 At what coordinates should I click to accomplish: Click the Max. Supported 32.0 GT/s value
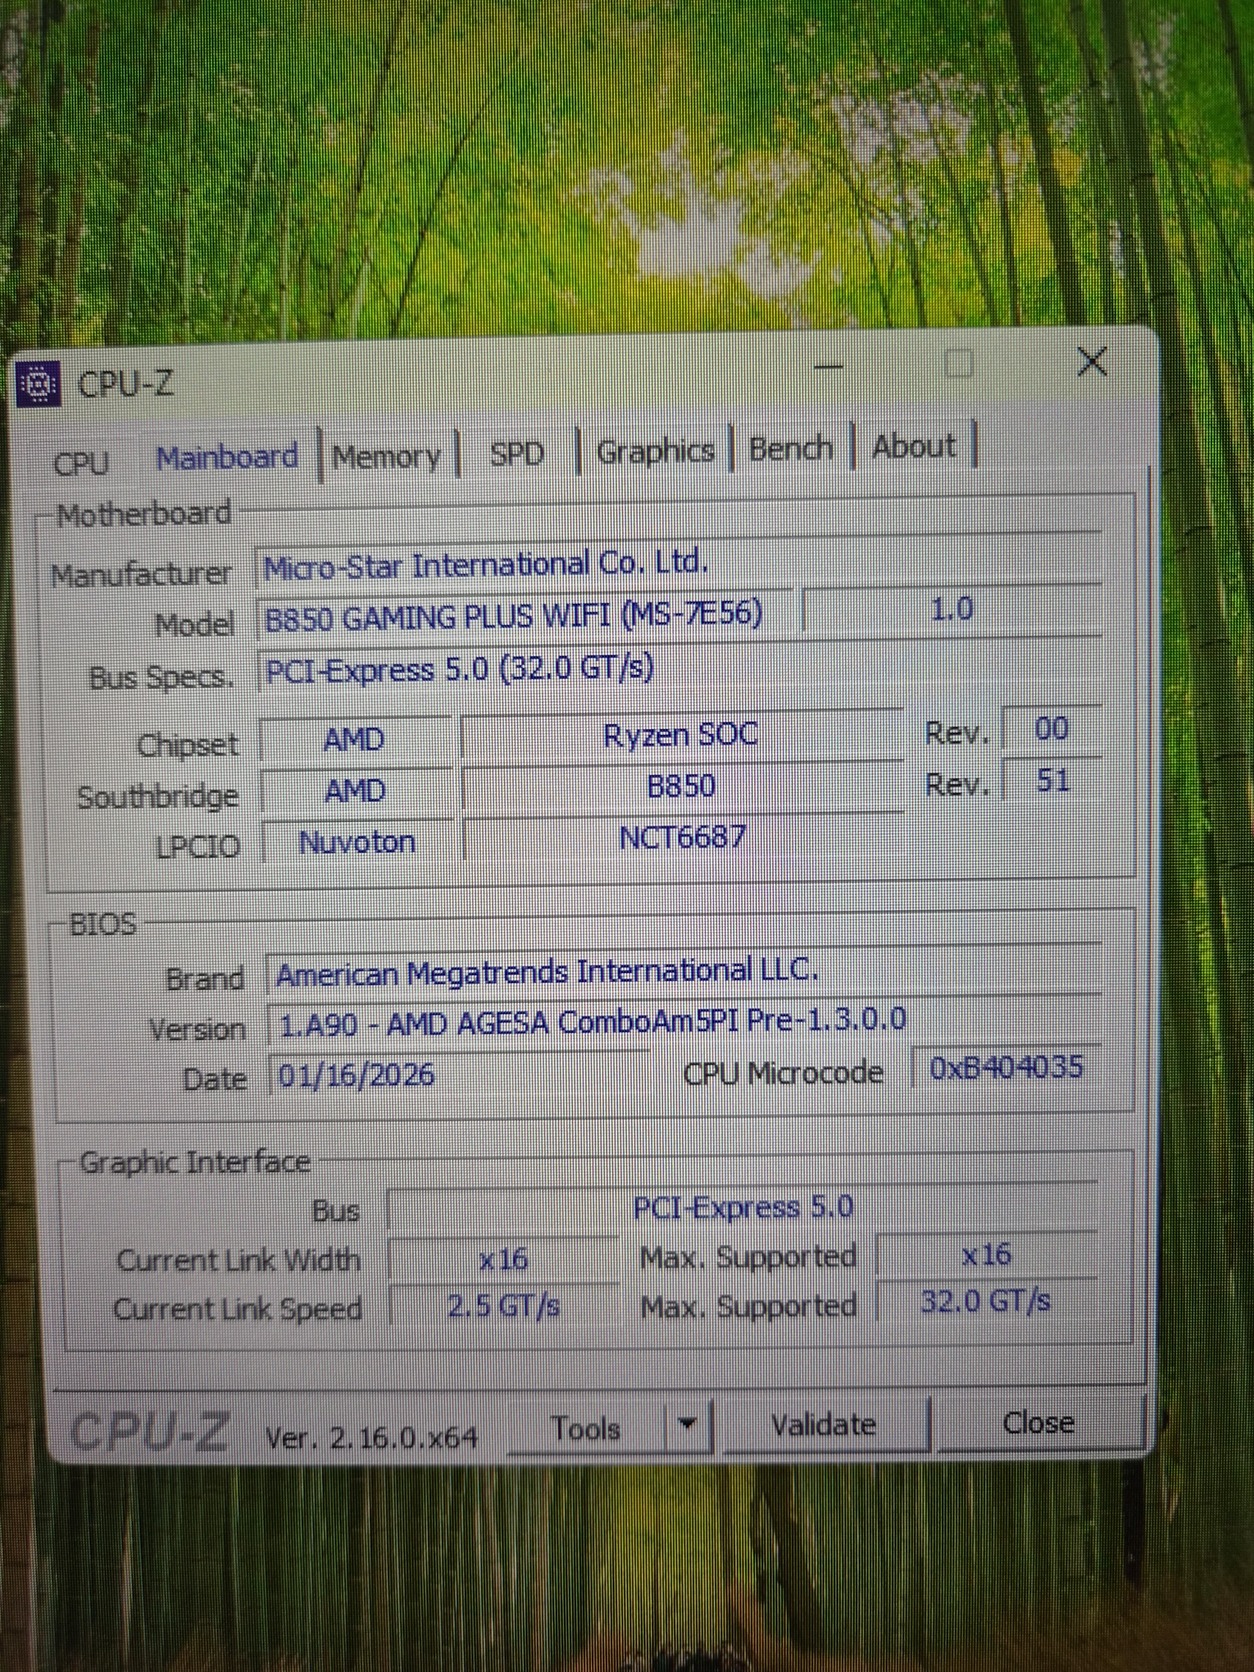tap(987, 1301)
